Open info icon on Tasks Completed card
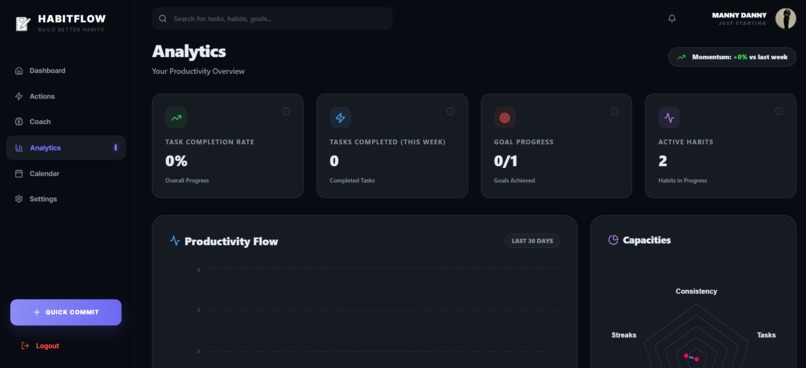This screenshot has height=368, width=806. (x=450, y=111)
